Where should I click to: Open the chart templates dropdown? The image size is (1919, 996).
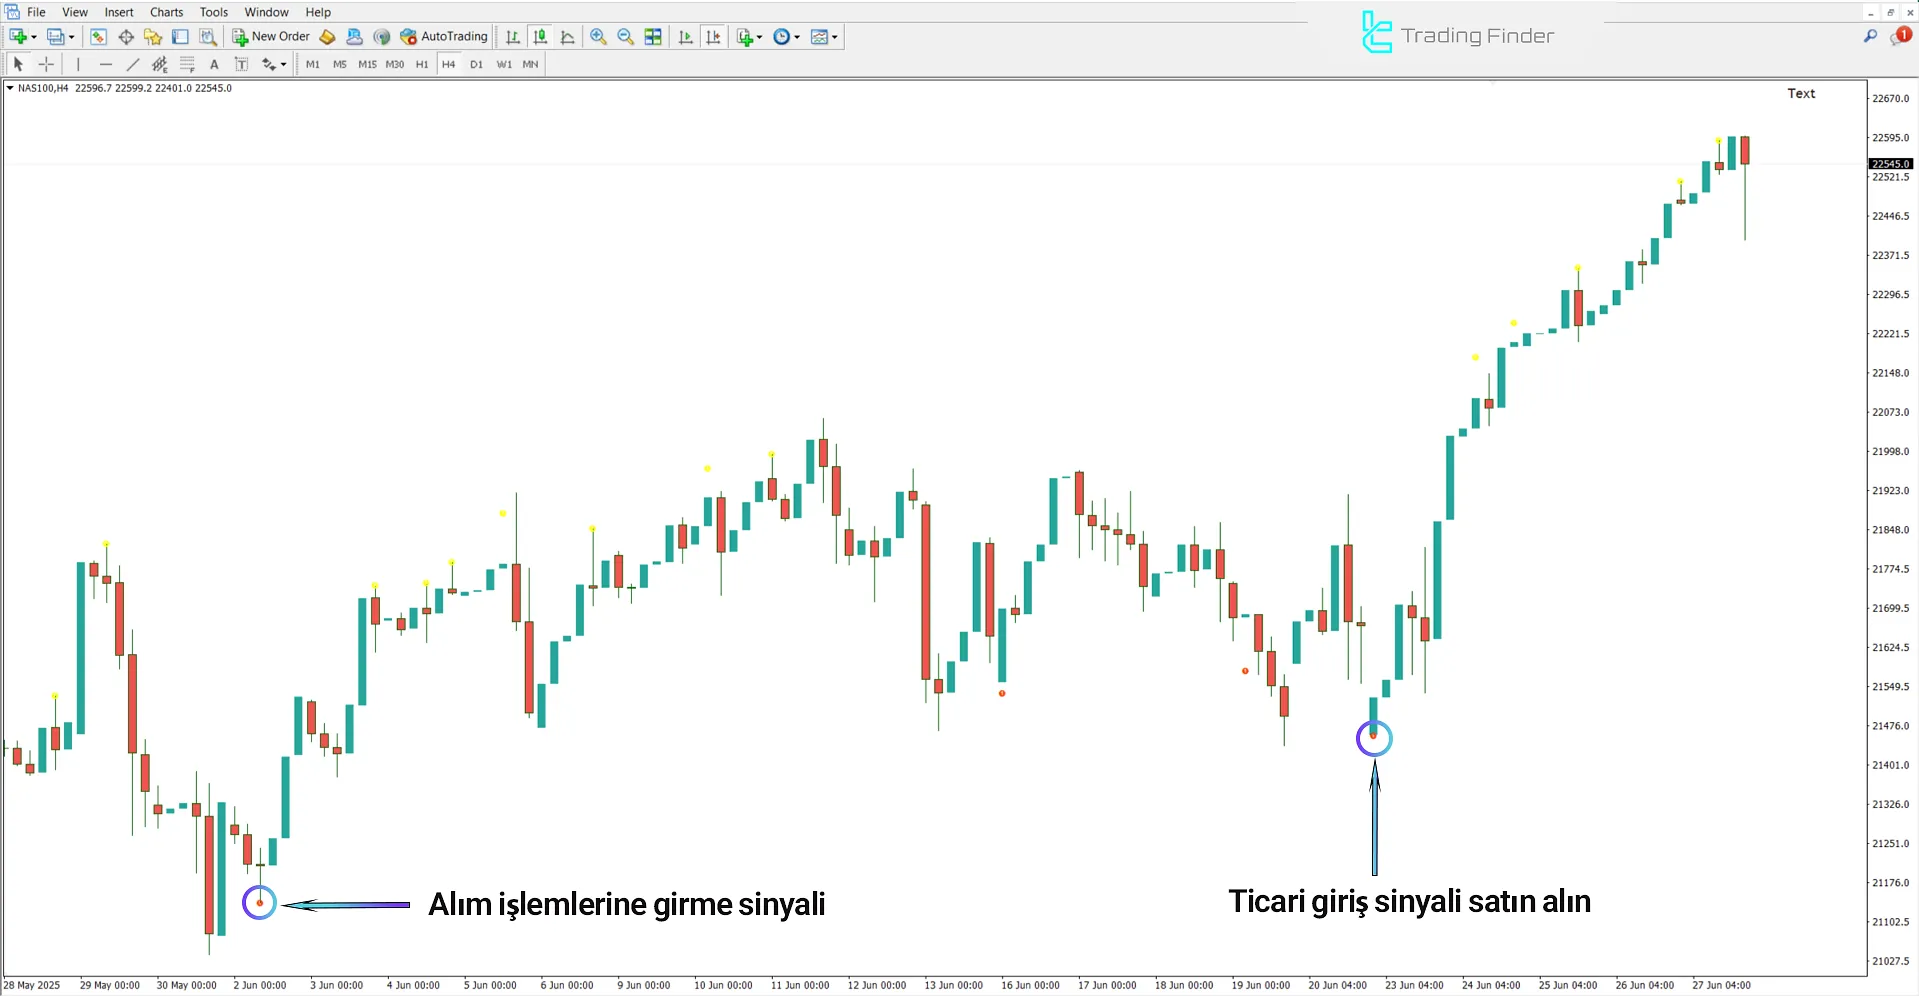point(834,37)
